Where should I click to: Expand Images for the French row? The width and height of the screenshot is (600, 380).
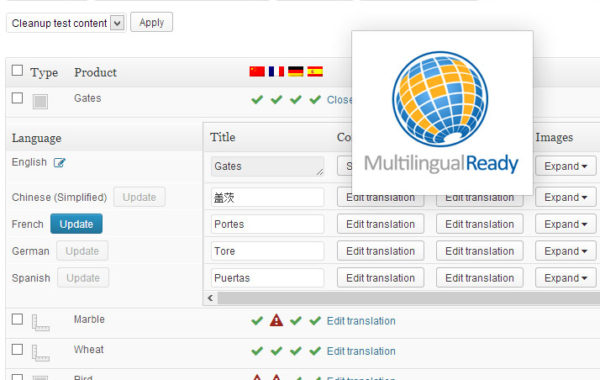566,224
